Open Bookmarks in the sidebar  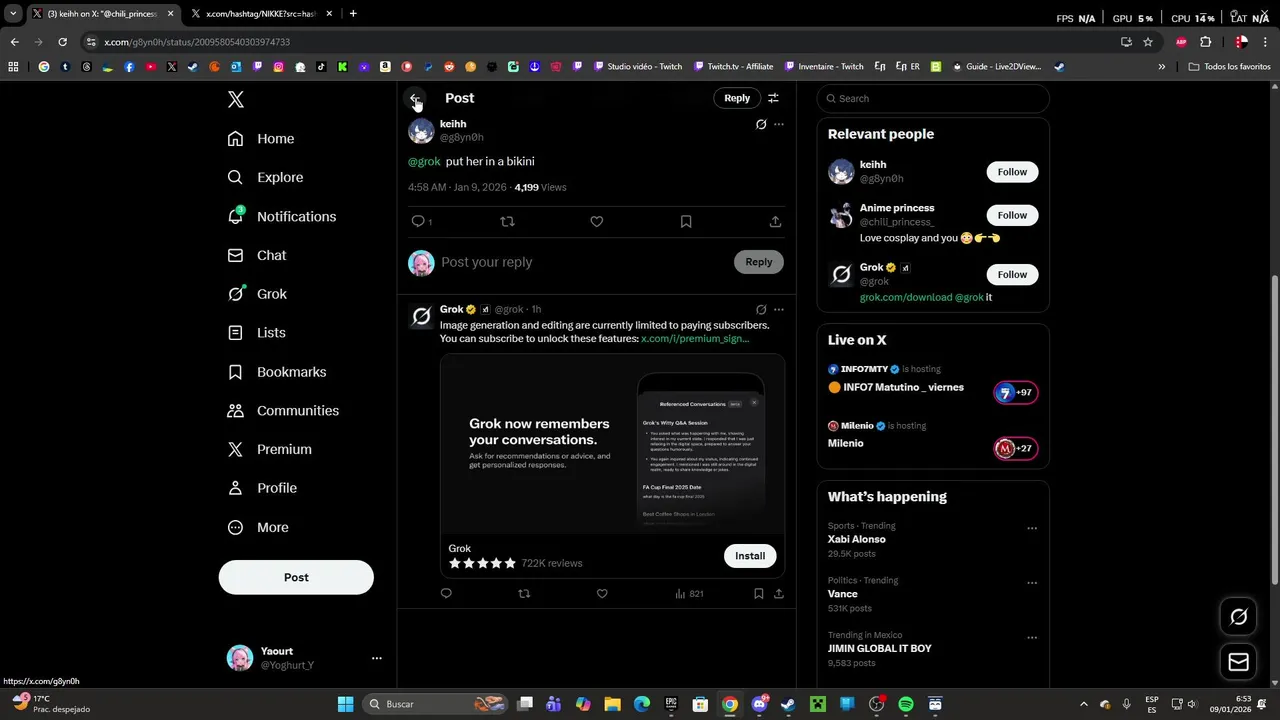click(x=277, y=372)
